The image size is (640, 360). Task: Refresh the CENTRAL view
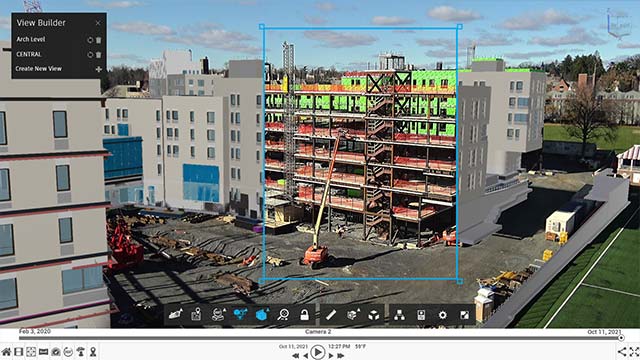click(x=90, y=55)
